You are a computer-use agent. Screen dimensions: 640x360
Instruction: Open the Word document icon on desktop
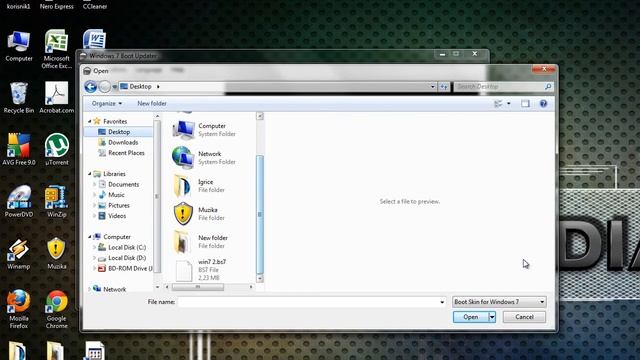[94, 40]
